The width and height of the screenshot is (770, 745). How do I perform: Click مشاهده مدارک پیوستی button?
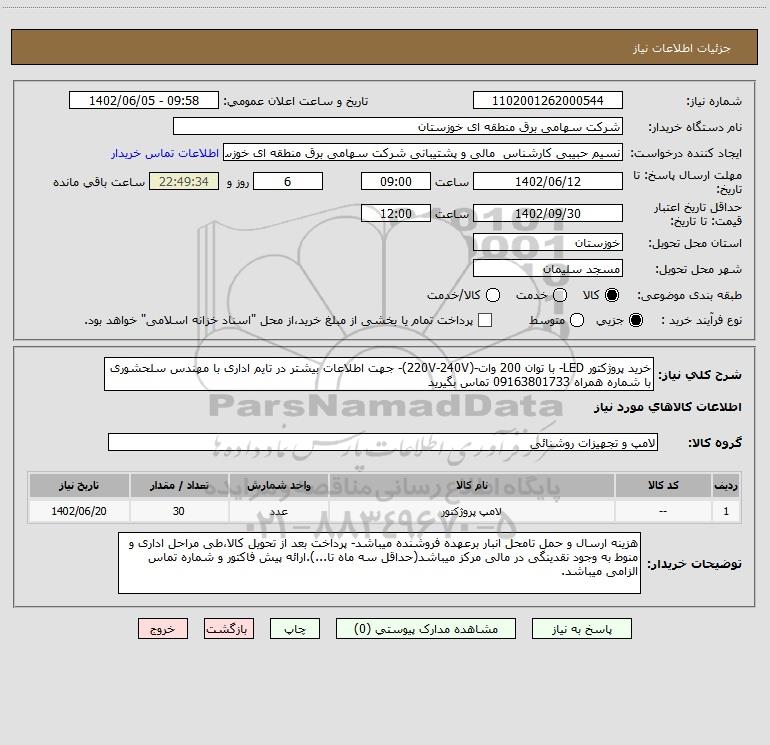pos(426,629)
